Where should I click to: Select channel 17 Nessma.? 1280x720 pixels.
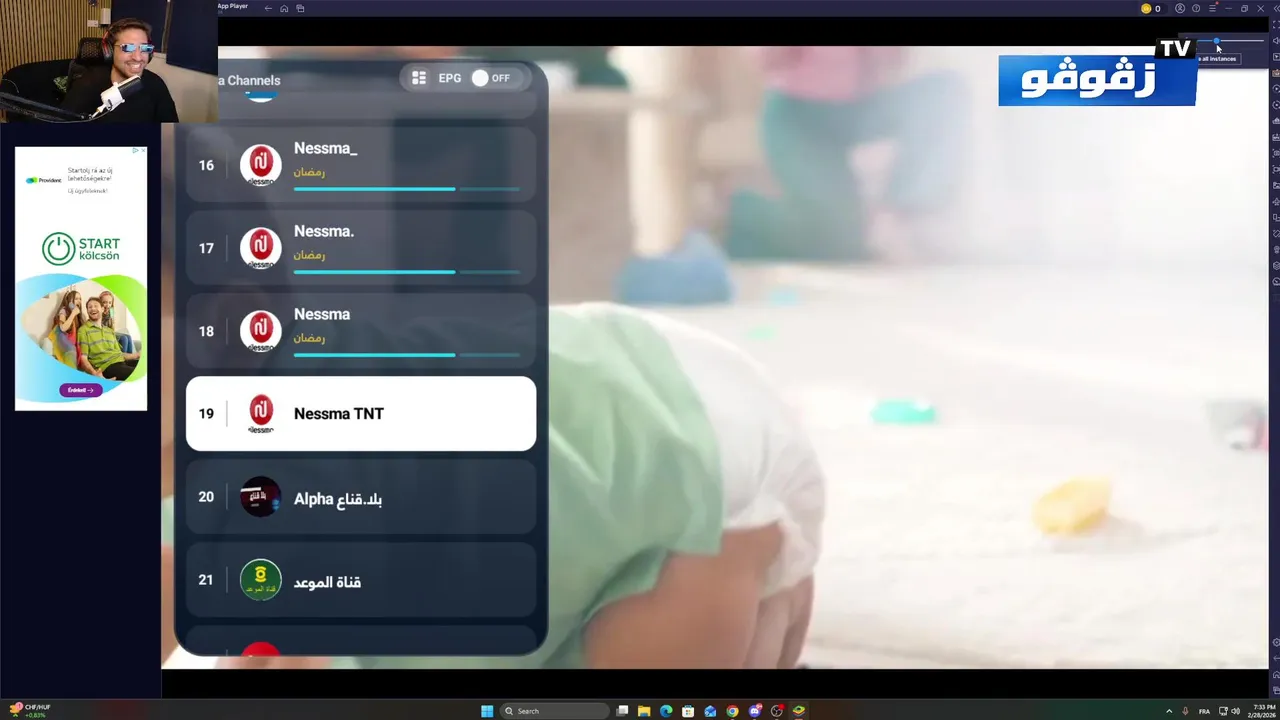[x=361, y=248]
